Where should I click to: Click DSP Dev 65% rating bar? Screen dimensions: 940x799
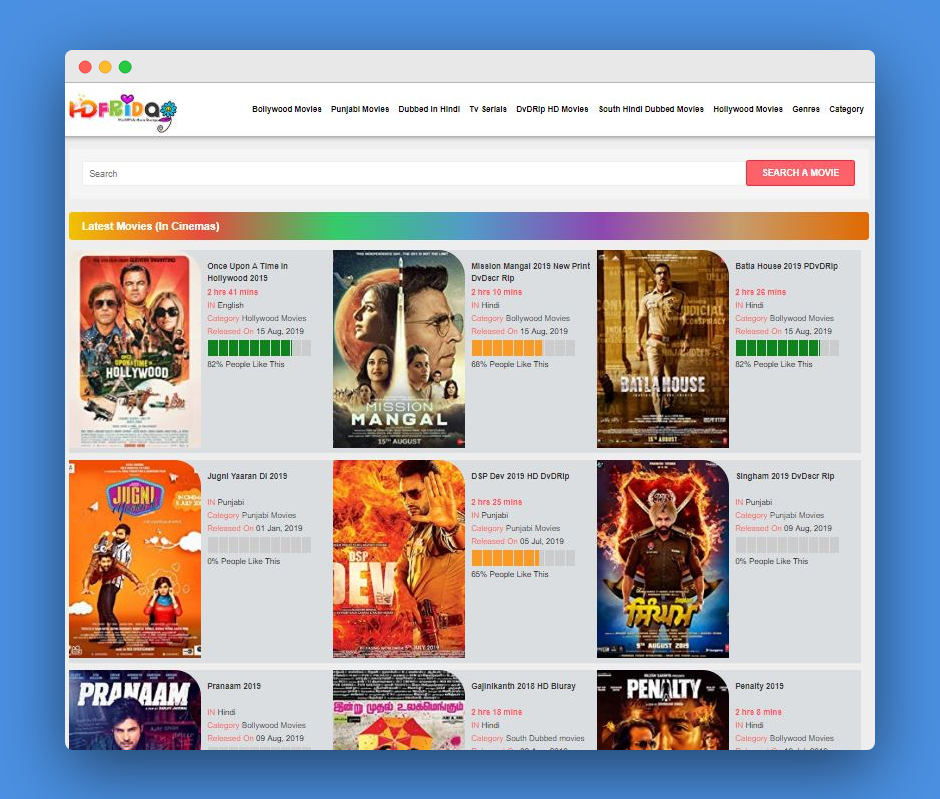point(523,558)
